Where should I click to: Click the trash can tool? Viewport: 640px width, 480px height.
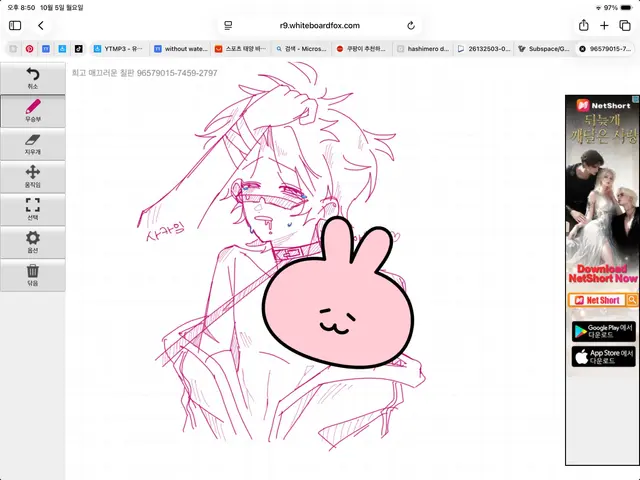[x=33, y=275]
